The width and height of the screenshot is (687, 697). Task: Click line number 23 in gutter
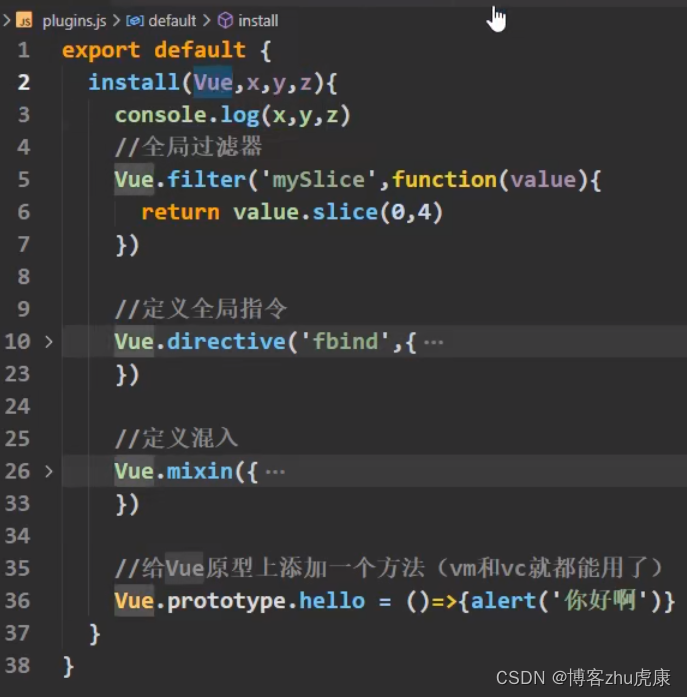coord(17,374)
